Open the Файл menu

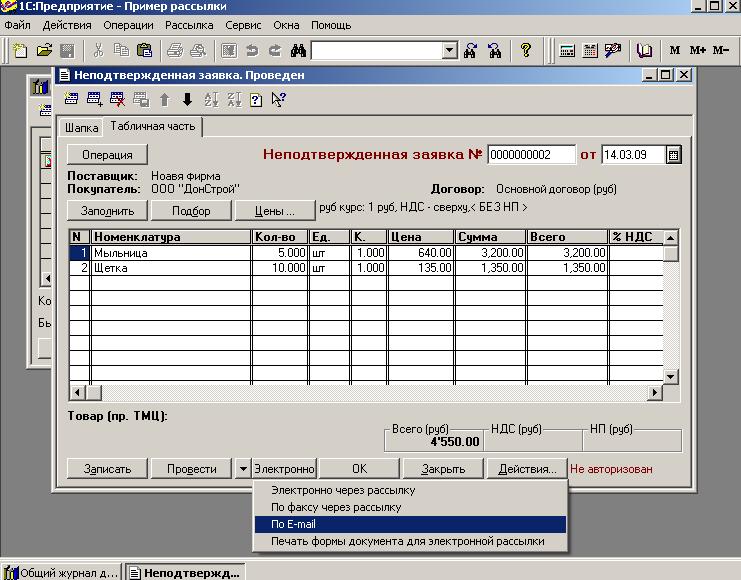(x=18, y=25)
